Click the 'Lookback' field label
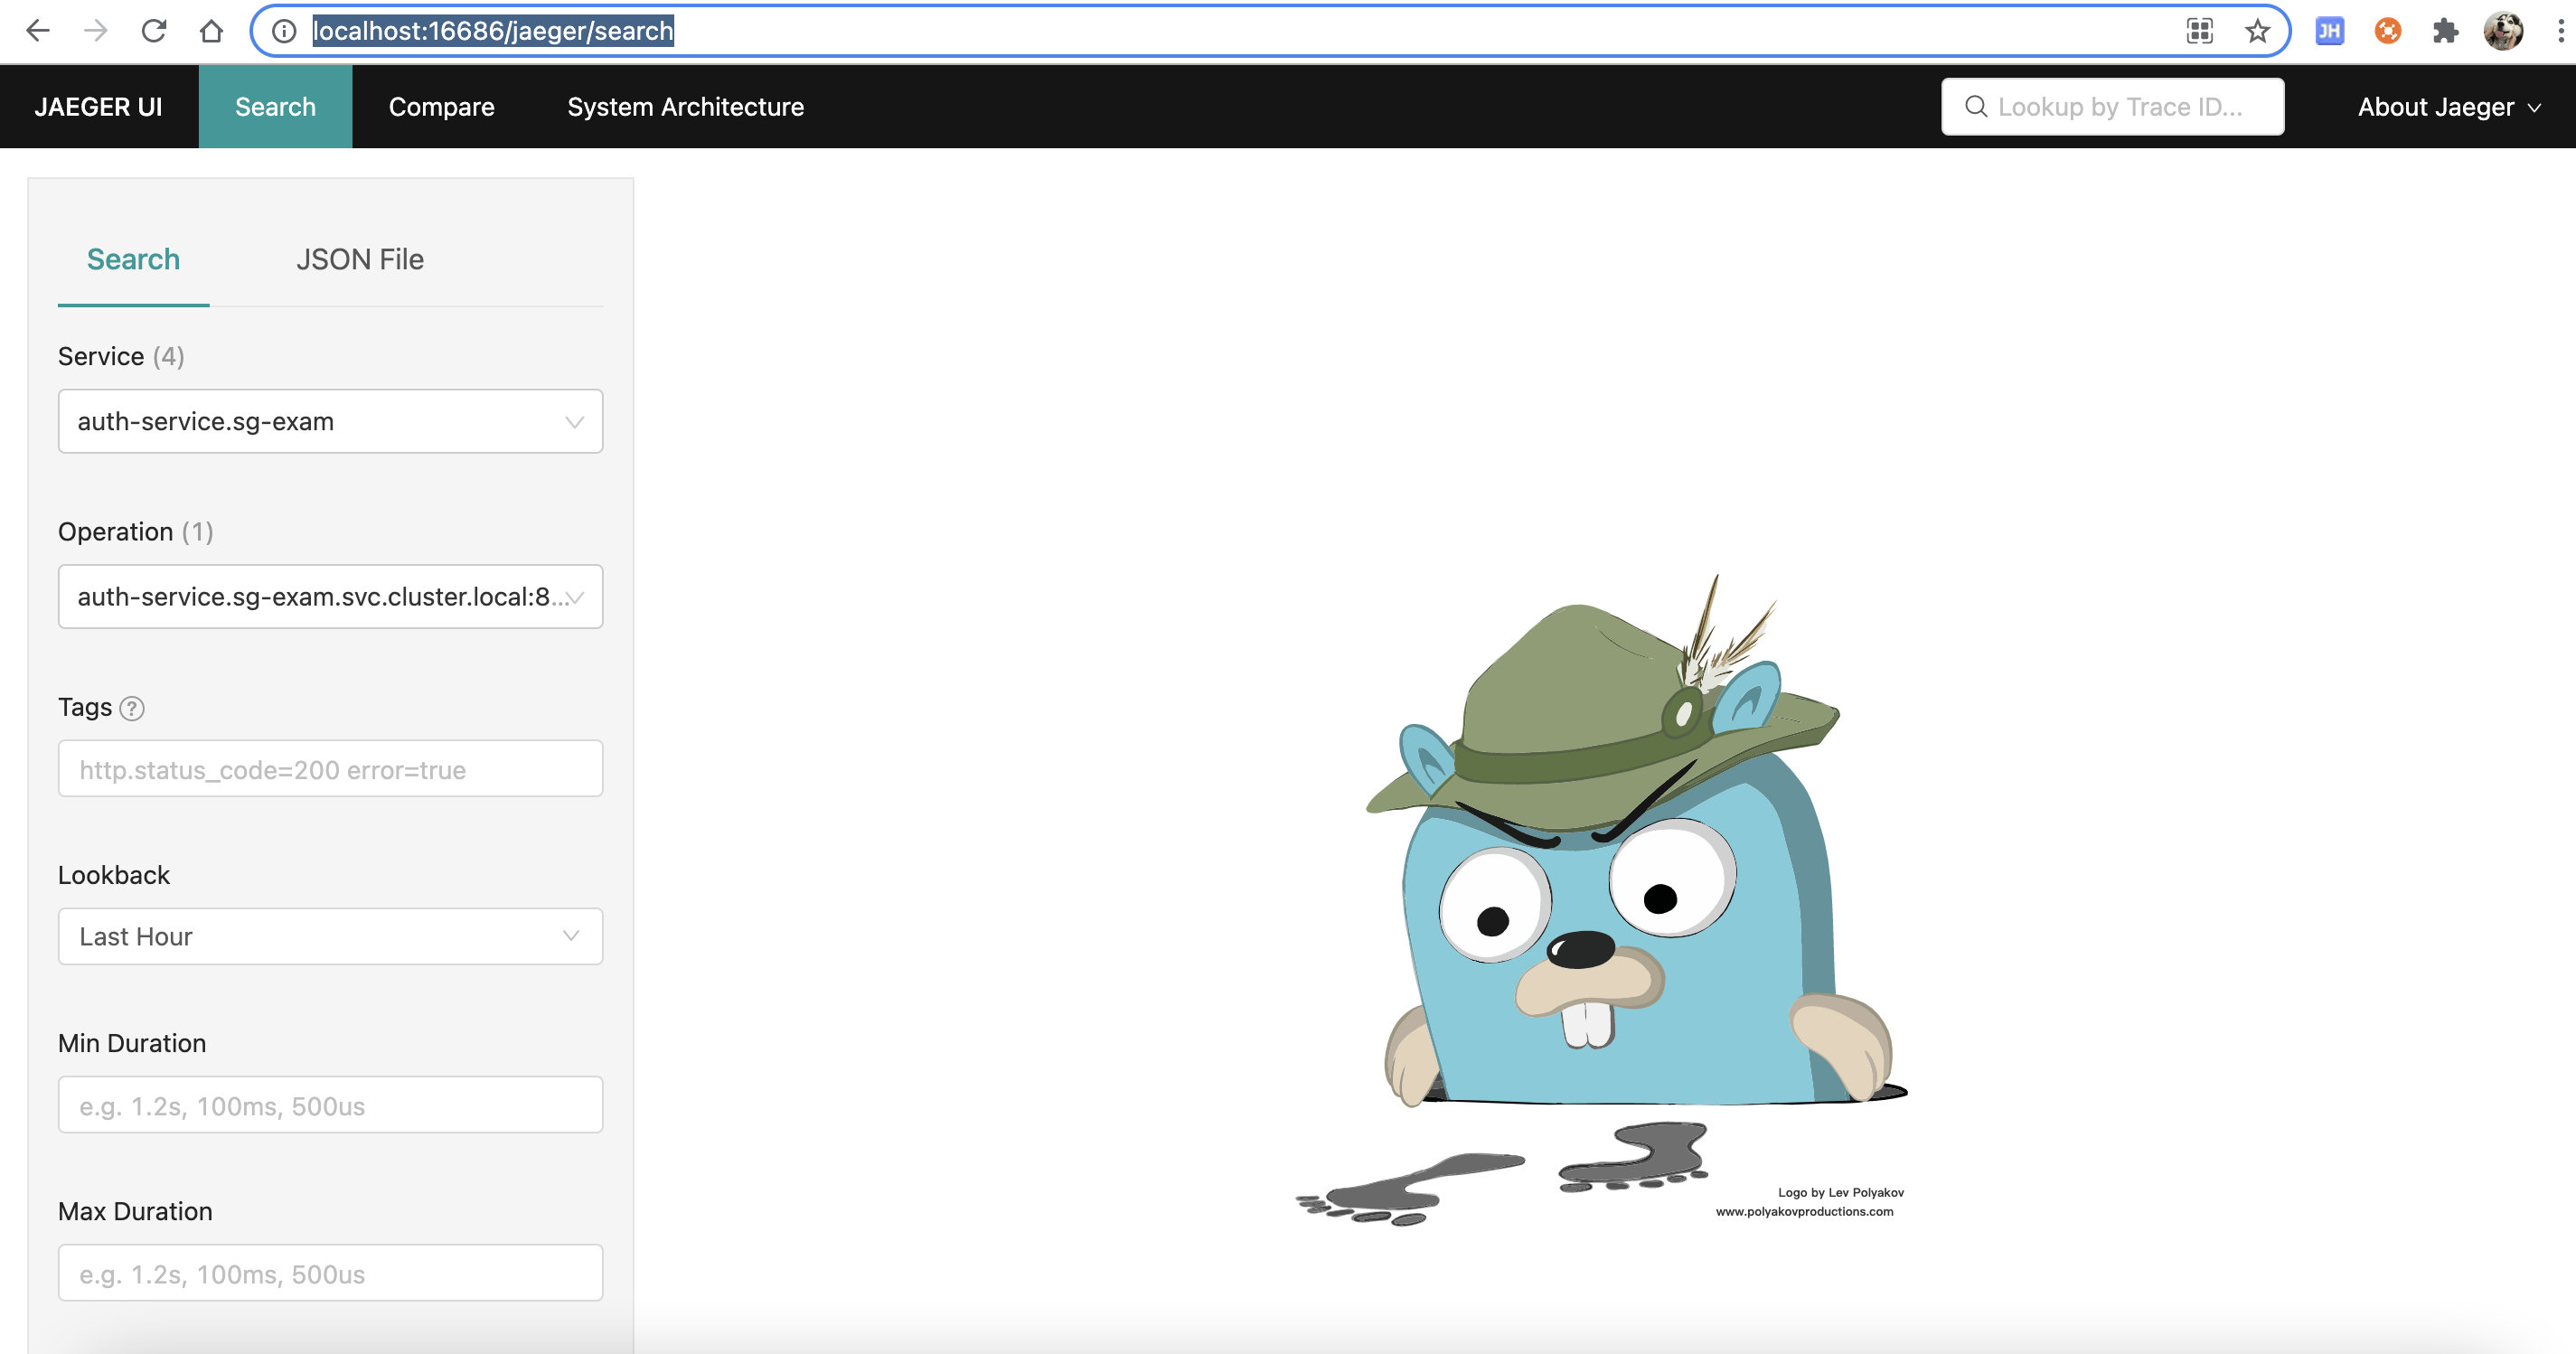 click(114, 875)
